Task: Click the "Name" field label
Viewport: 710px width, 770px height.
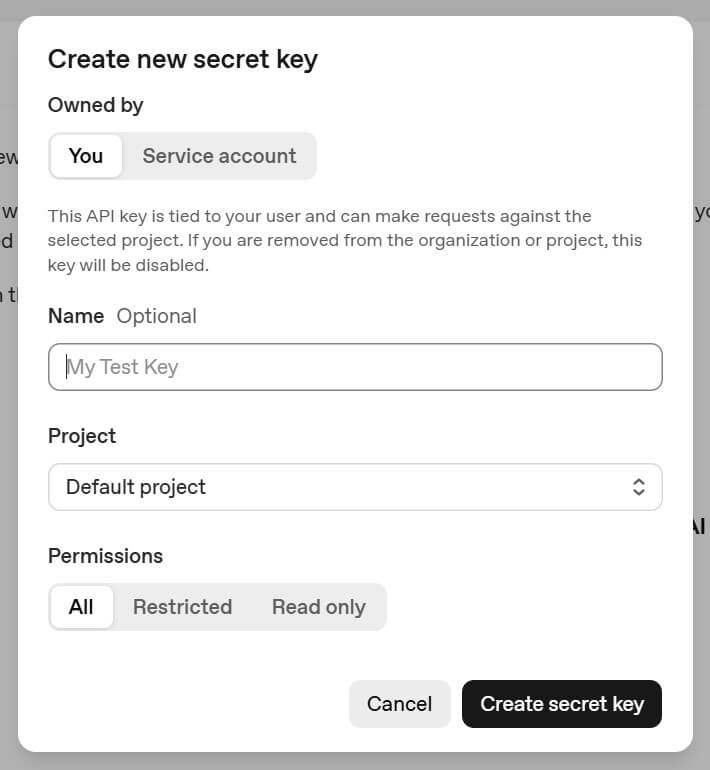Action: [76, 316]
